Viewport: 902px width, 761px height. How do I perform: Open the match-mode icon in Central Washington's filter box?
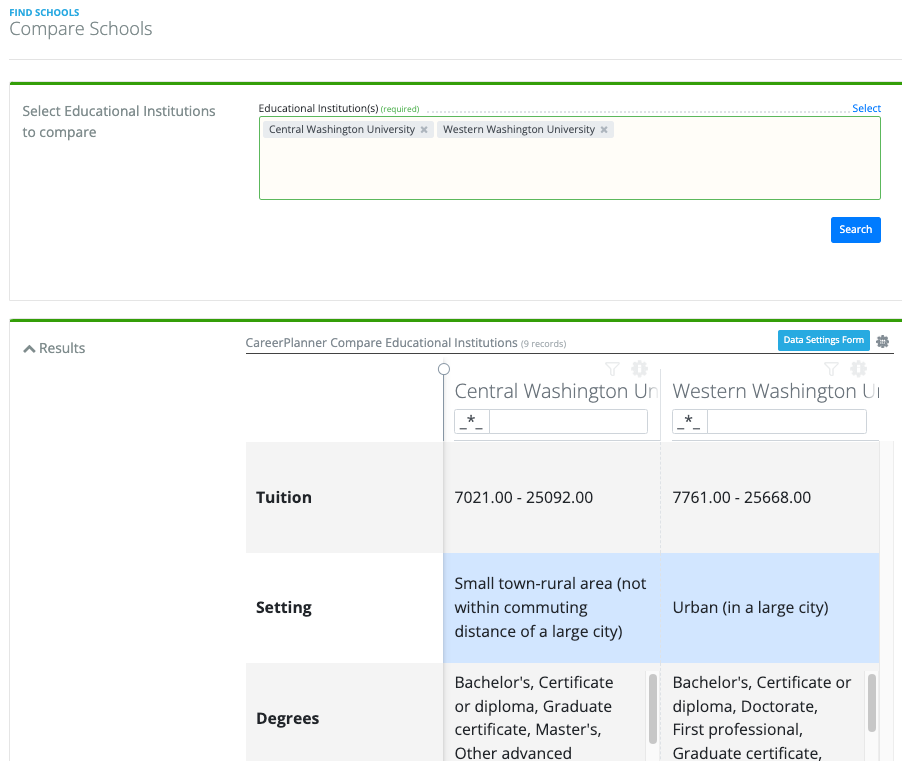pos(471,421)
